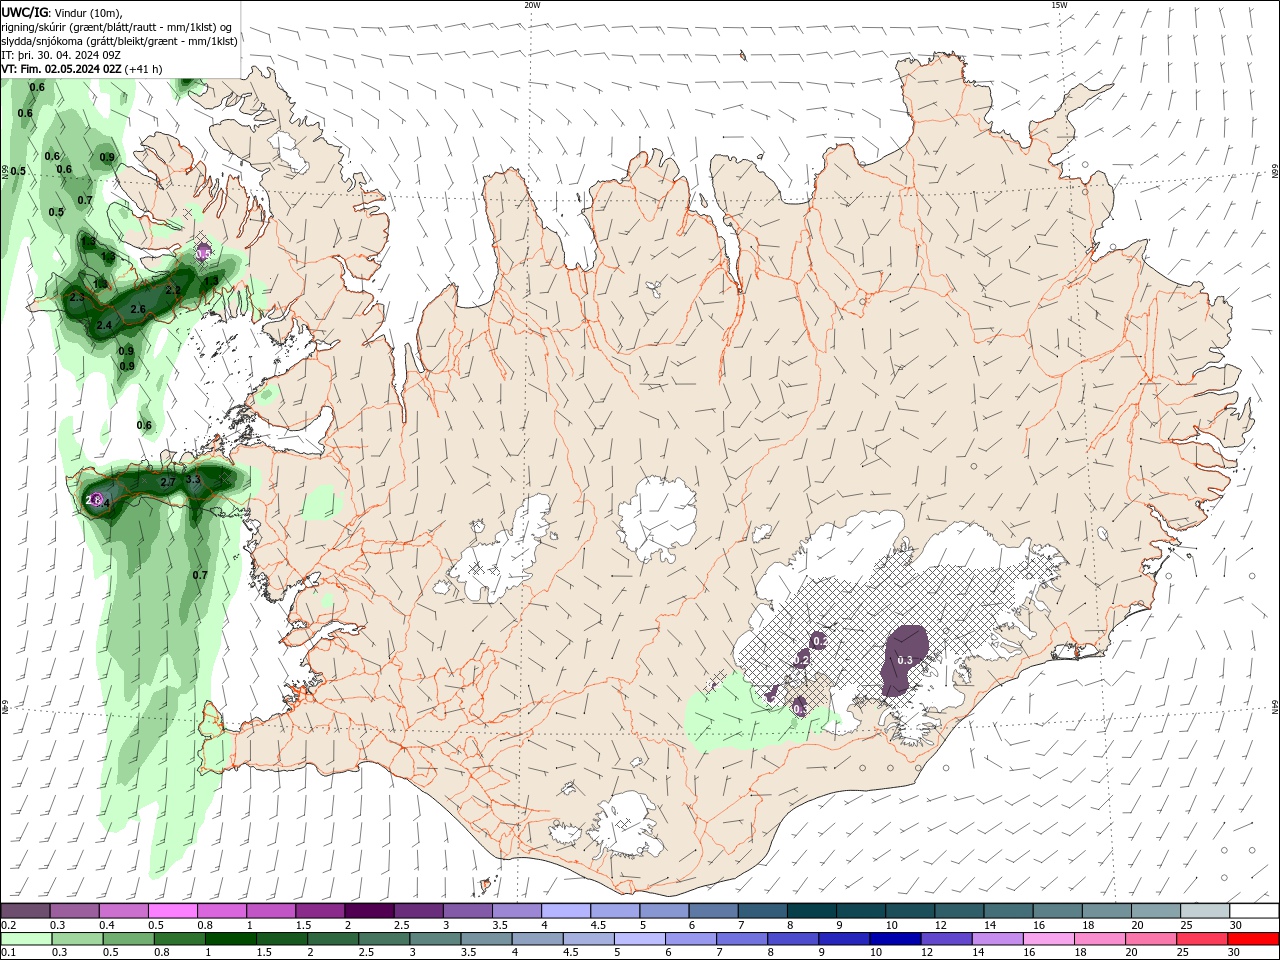This screenshot has width=1280, height=960.
Task: Click the '2.7' rainfall value on the map
Action: (x=168, y=482)
